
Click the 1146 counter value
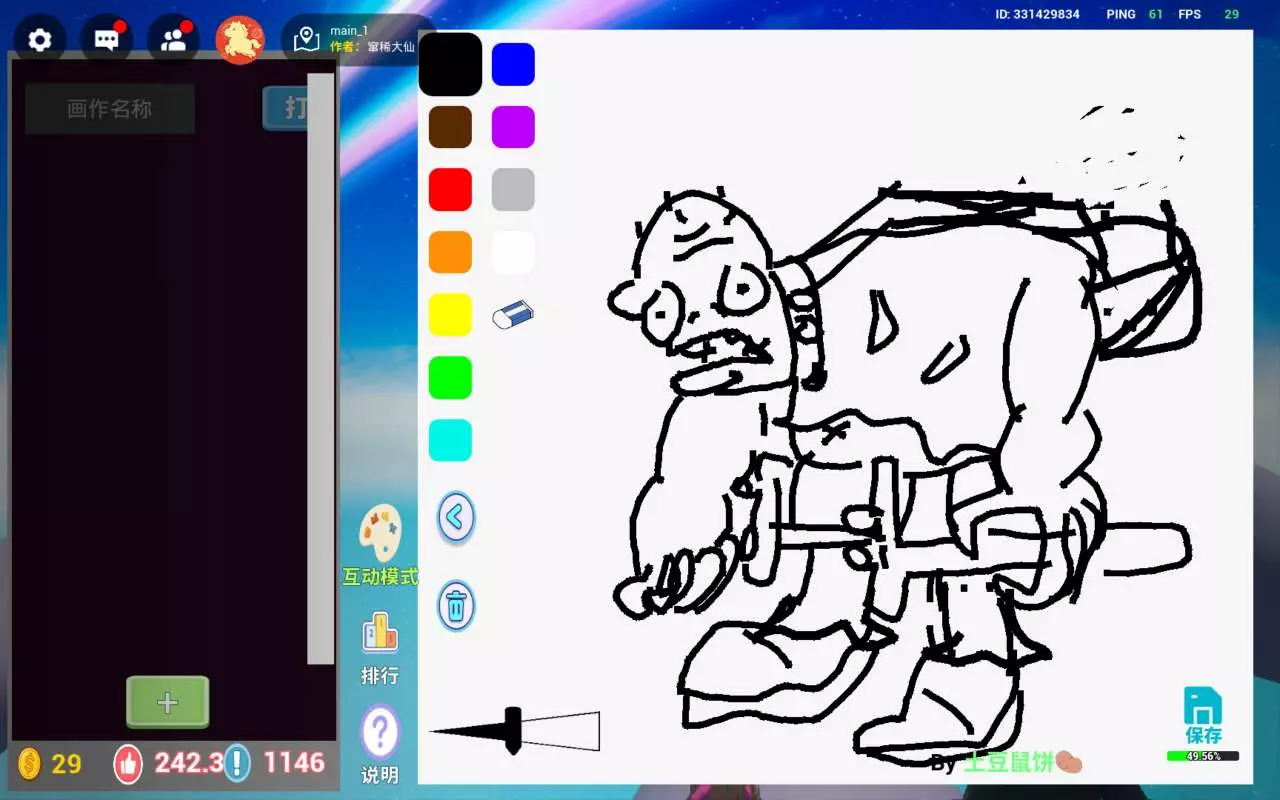coord(294,763)
